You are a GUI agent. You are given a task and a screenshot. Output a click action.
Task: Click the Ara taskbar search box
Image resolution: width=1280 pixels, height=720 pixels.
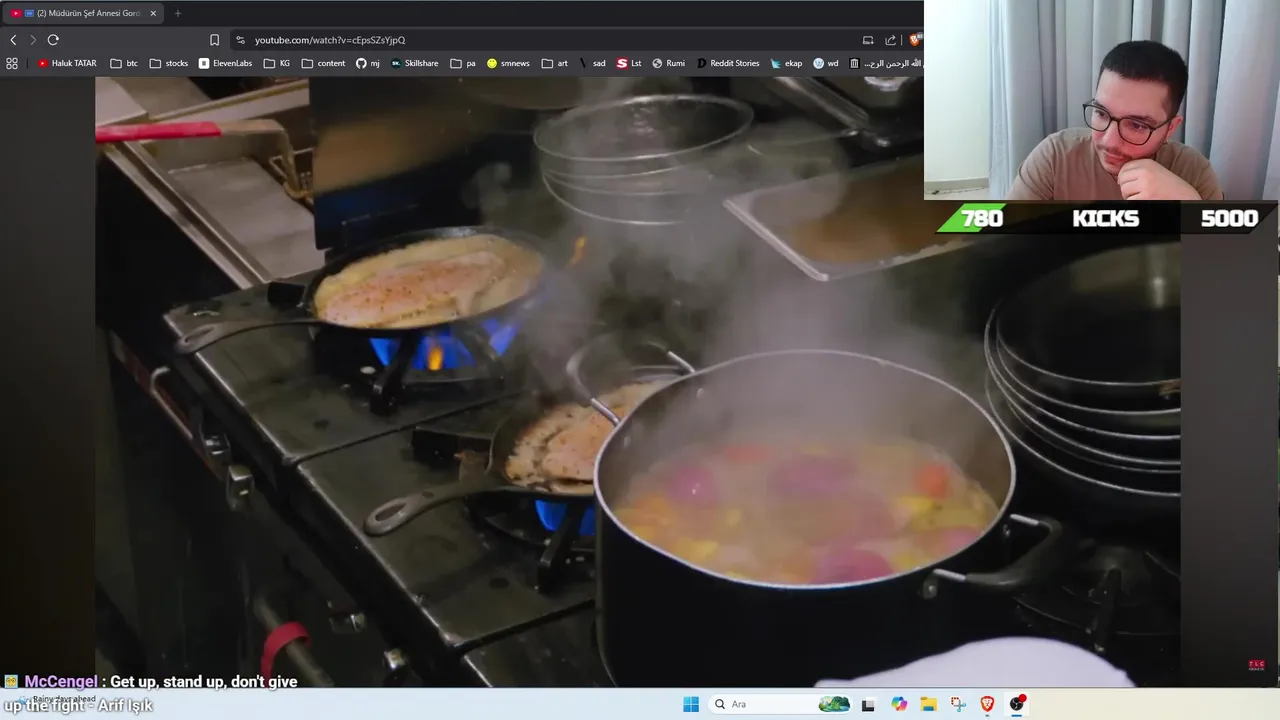(x=781, y=704)
